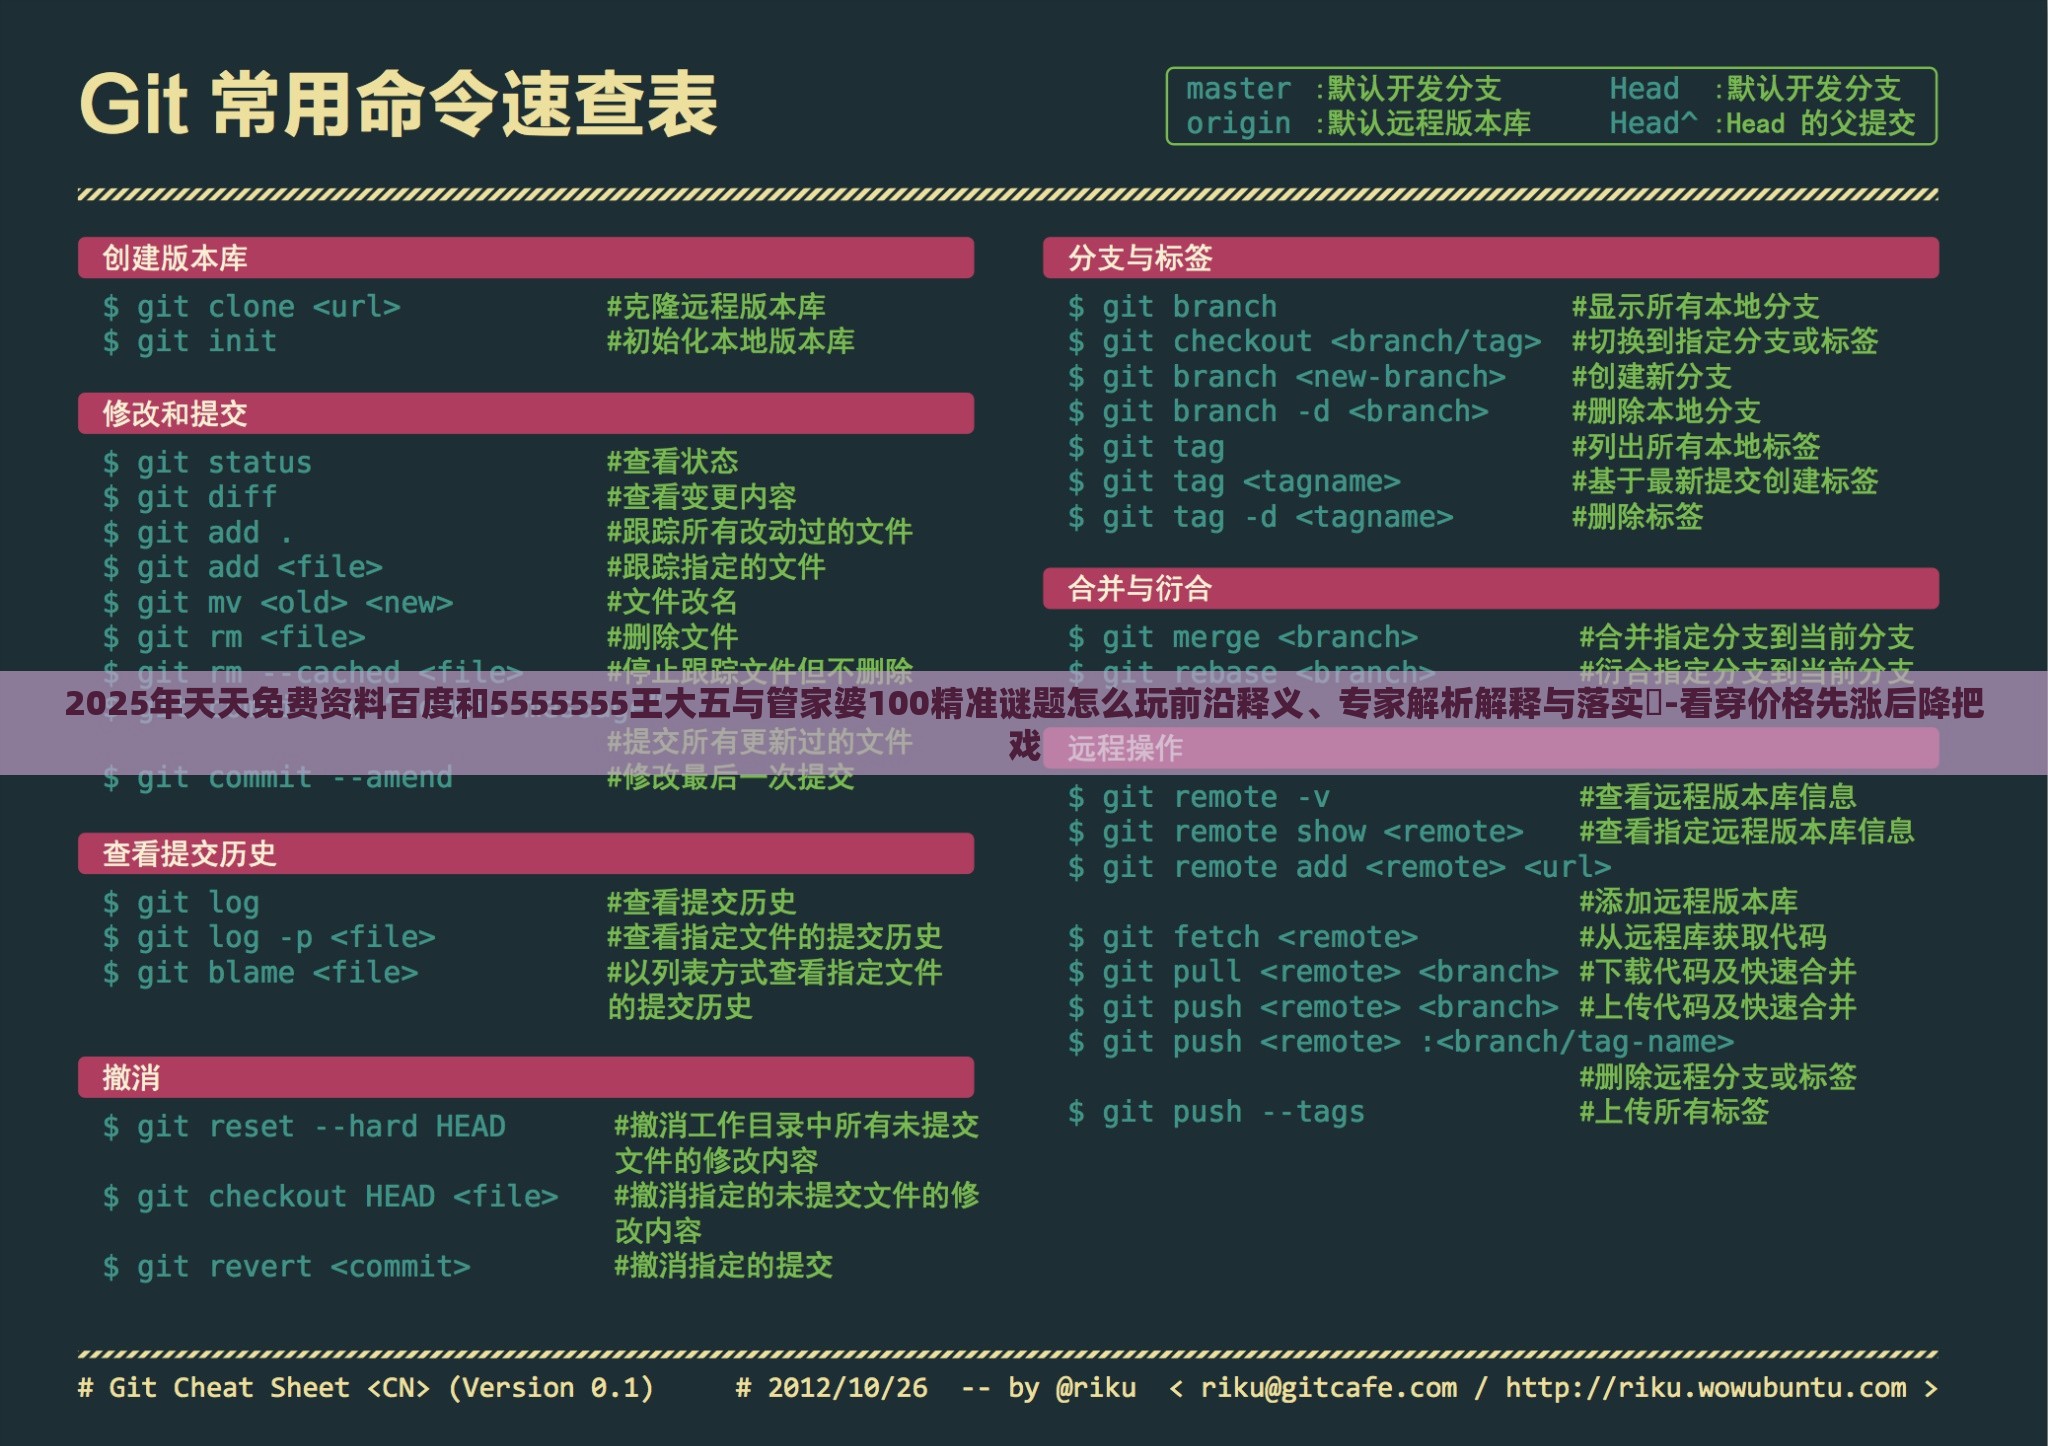Click the email "riku@gitcafe.com" in the footer
The height and width of the screenshot is (1446, 2048).
coord(1329,1388)
